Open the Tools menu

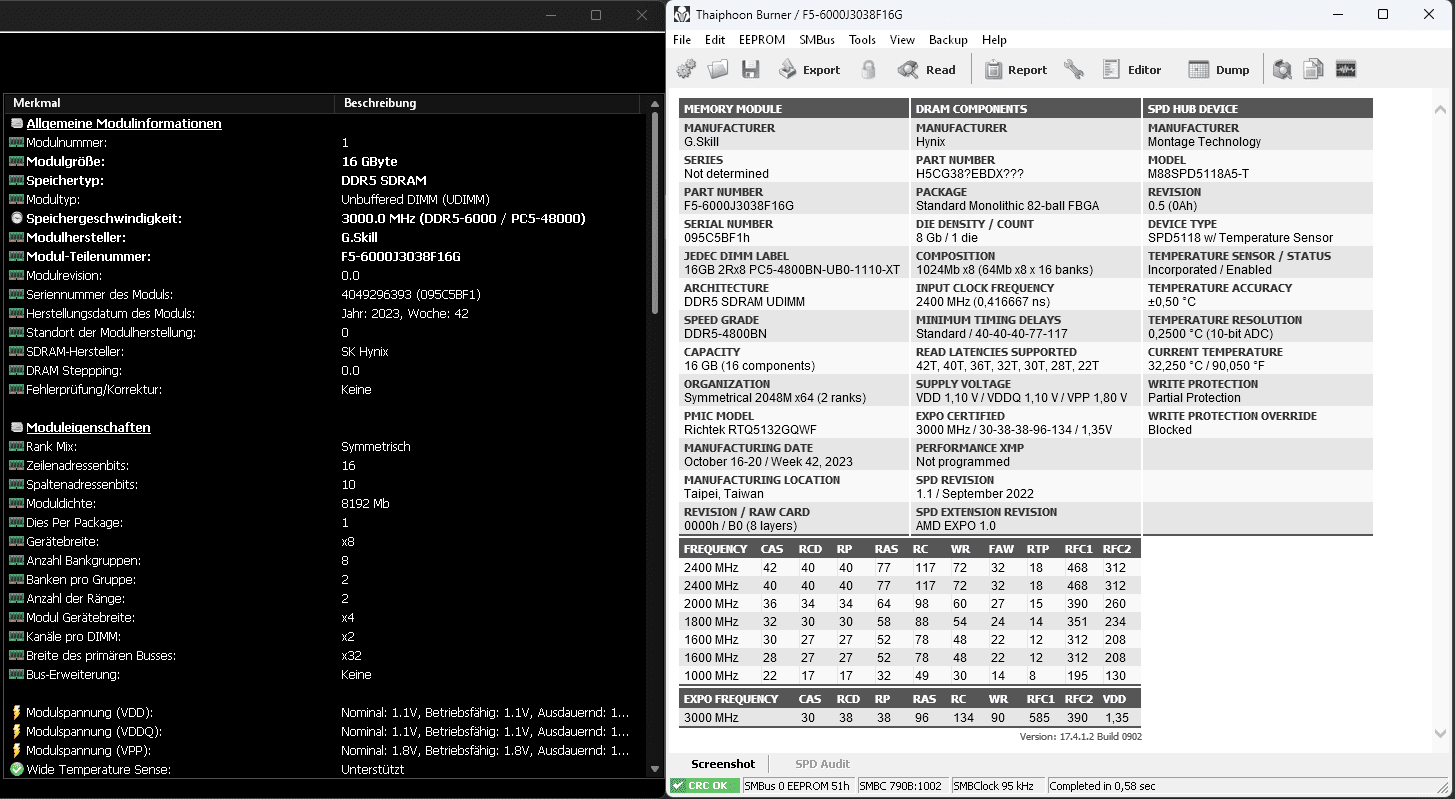click(862, 40)
